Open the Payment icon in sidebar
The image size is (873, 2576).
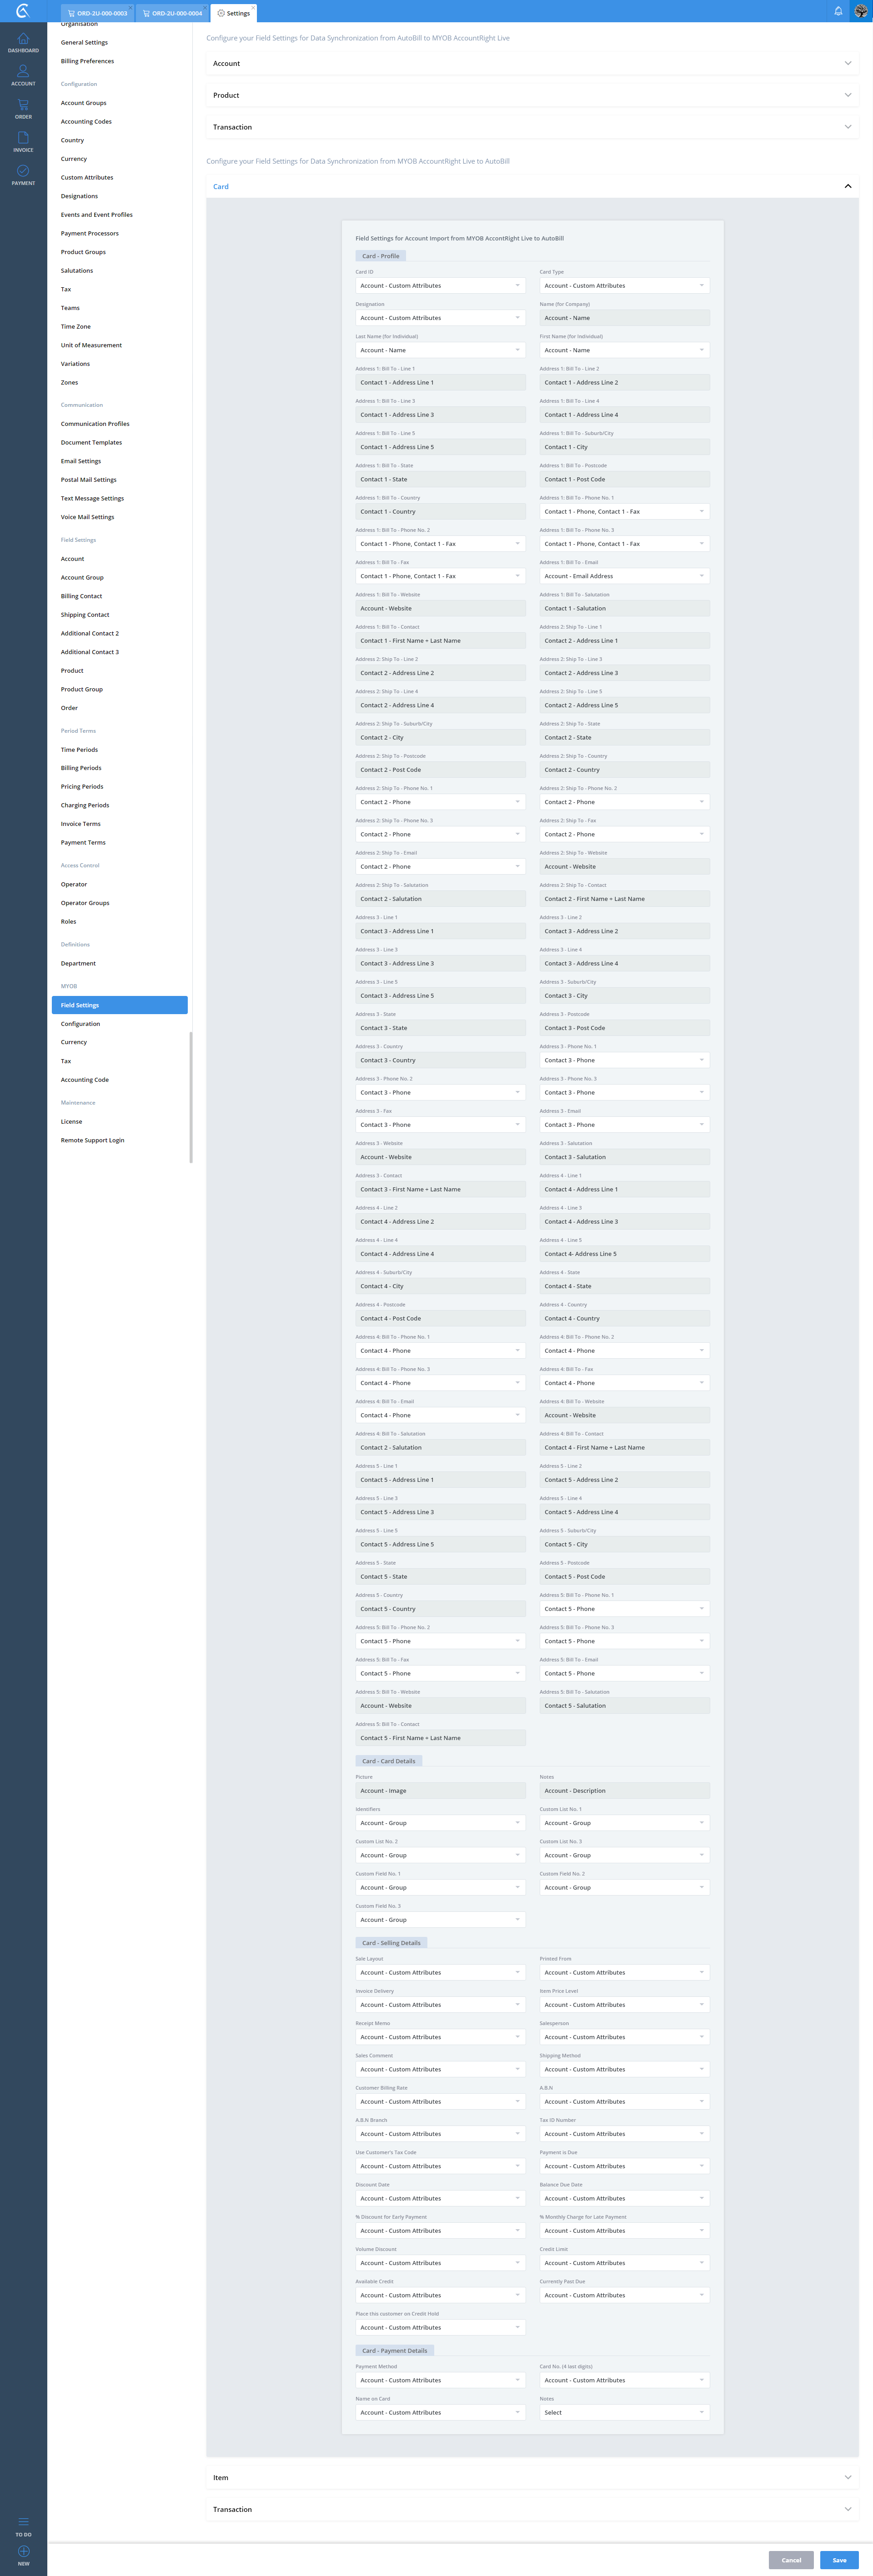[x=23, y=174]
